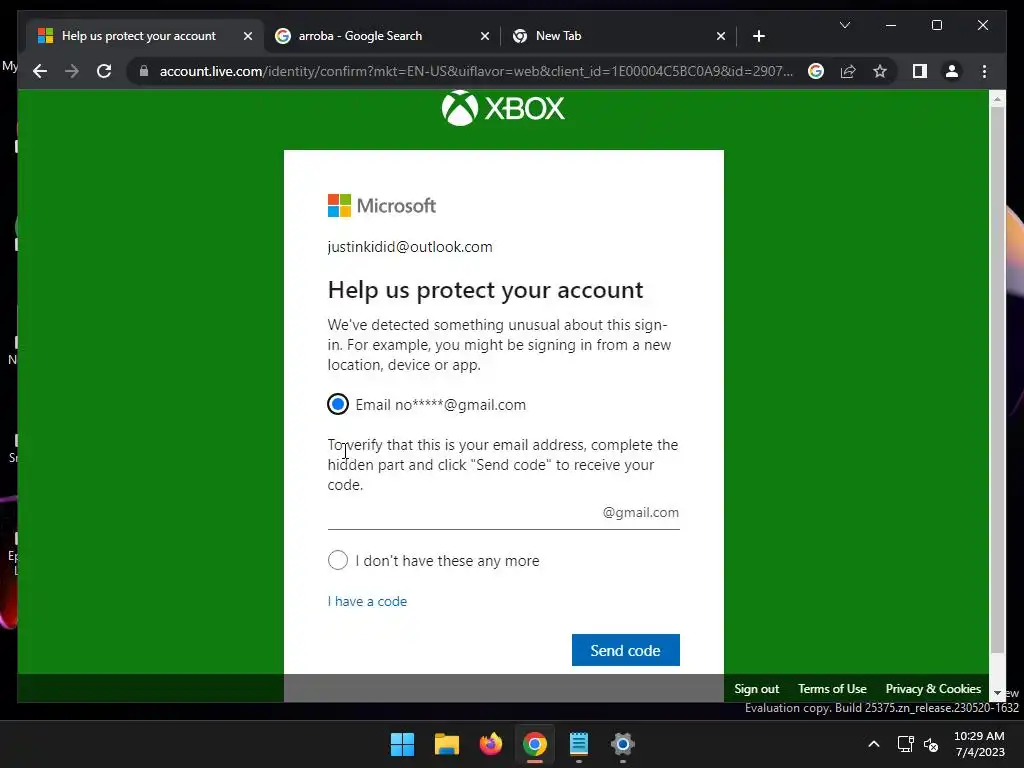The image size is (1024, 768).
Task: Switch to the New Tab tab
Action: click(618, 36)
